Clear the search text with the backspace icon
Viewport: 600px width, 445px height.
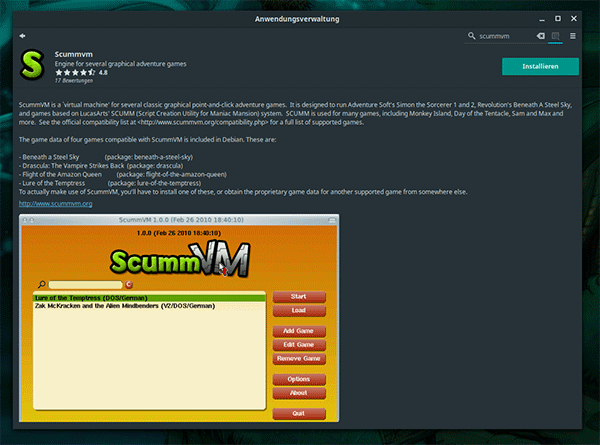pos(541,36)
